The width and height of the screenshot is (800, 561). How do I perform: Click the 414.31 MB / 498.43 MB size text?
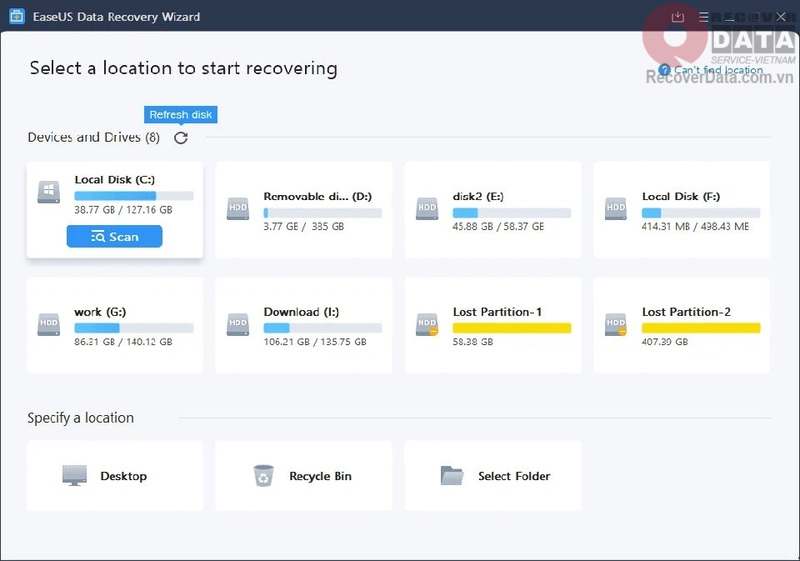click(695, 226)
